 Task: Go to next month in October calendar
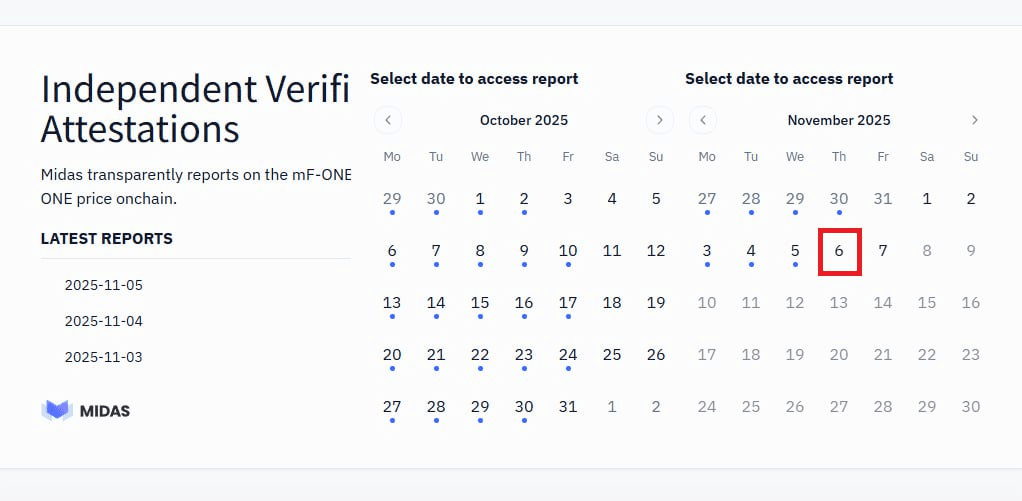(659, 120)
